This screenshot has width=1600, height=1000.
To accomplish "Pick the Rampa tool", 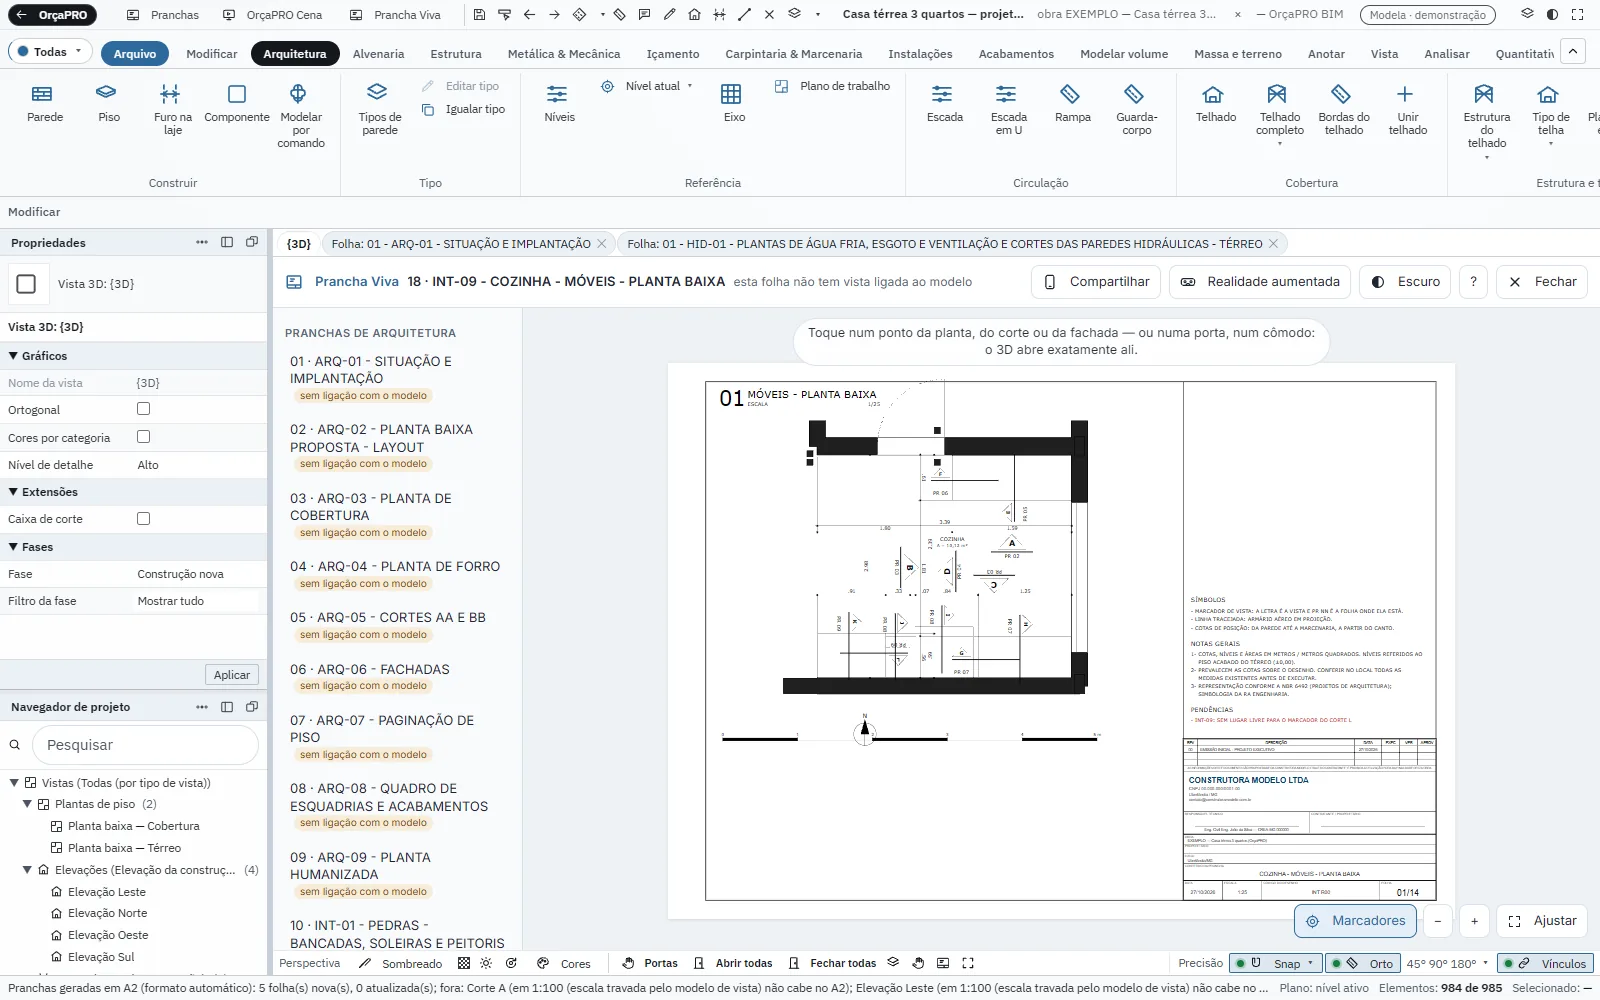I will (x=1072, y=103).
